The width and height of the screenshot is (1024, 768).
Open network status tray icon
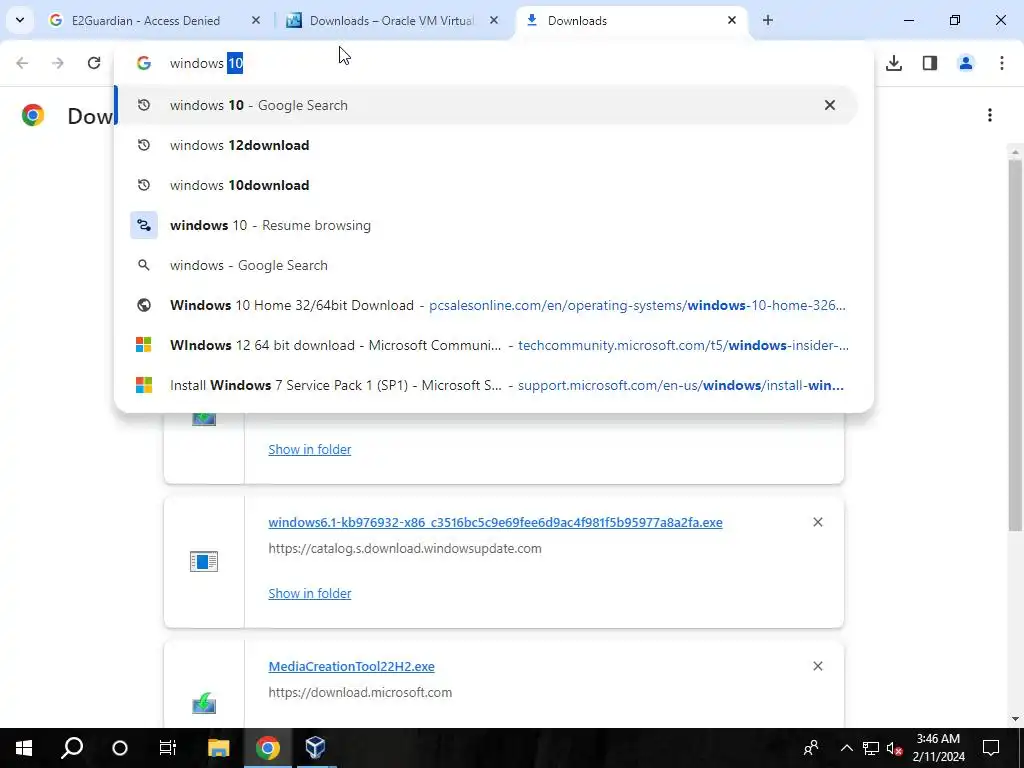tap(871, 748)
